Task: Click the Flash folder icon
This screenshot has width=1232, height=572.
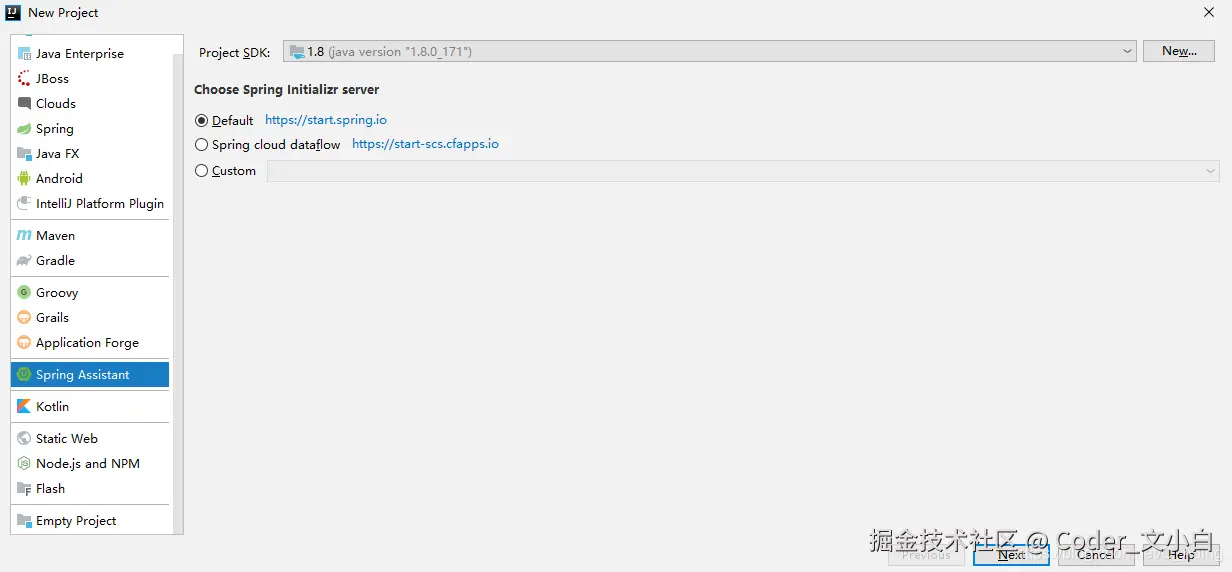Action: point(24,488)
